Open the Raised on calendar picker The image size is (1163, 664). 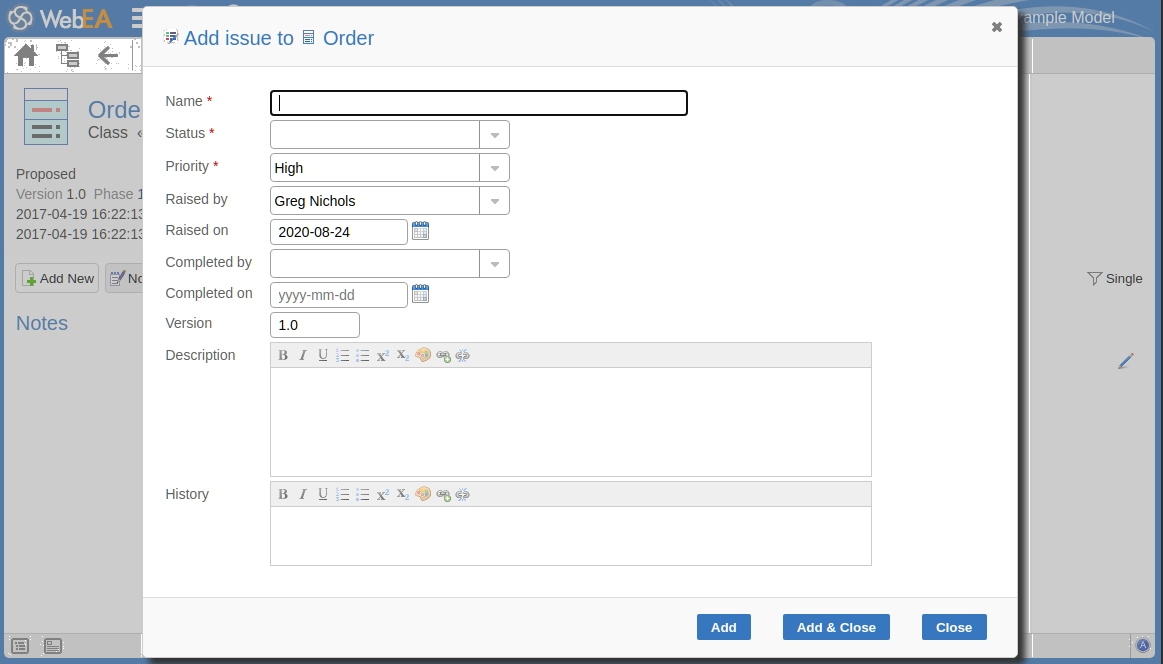point(420,231)
